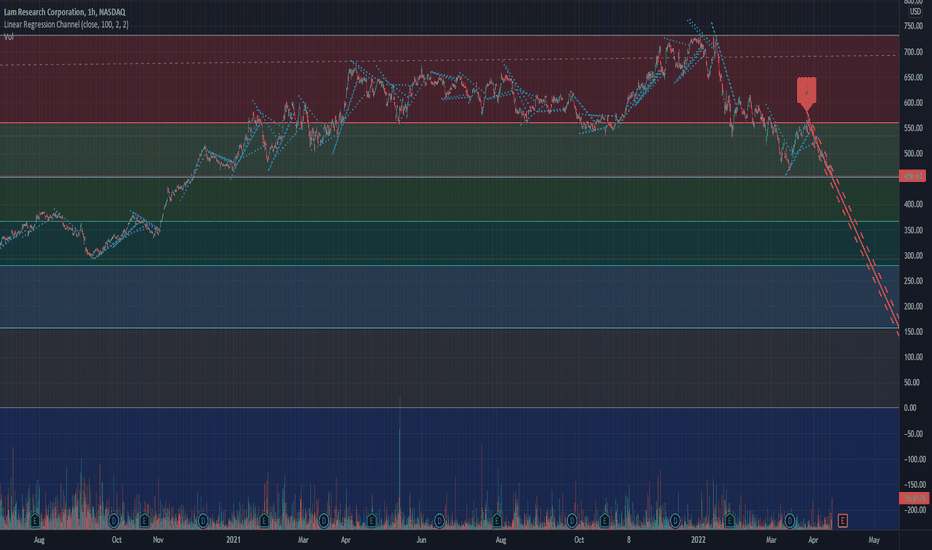Click dividend D marker just after the Jun label
Screen dimensions: 932x550
point(439,521)
